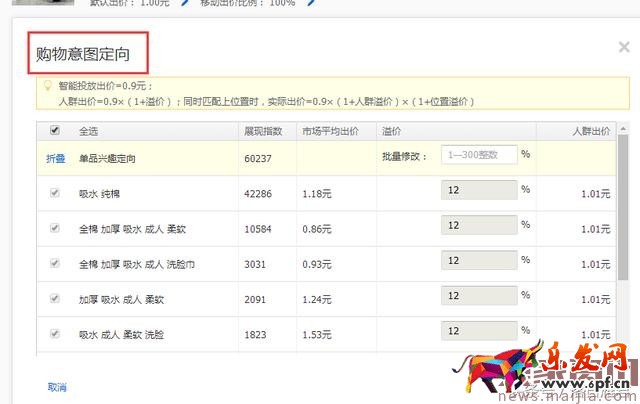Click premium input for 吸水 成人 柔软 洗脸

pyautogui.click(x=479, y=331)
